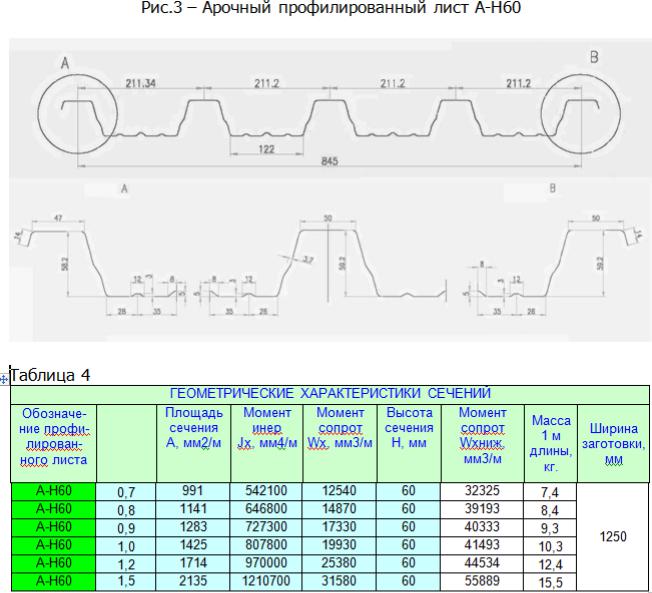Click the A-H60 cell in the 0,8 row

(x=54, y=509)
